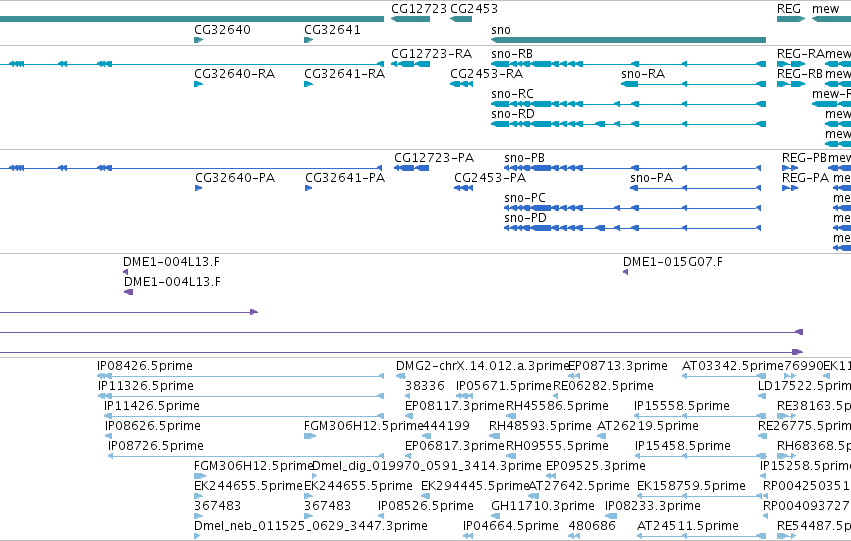The height and width of the screenshot is (541, 851).
Task: Click protein CG32640-PA
Action: 199,188
